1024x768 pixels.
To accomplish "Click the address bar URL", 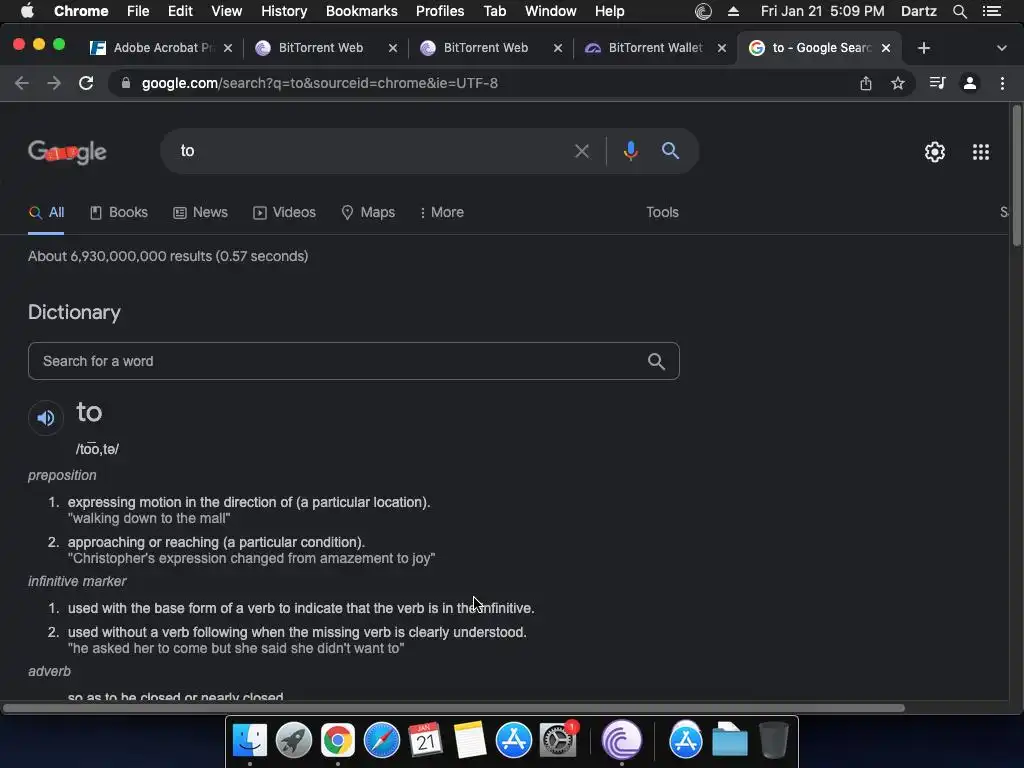I will click(x=319, y=83).
